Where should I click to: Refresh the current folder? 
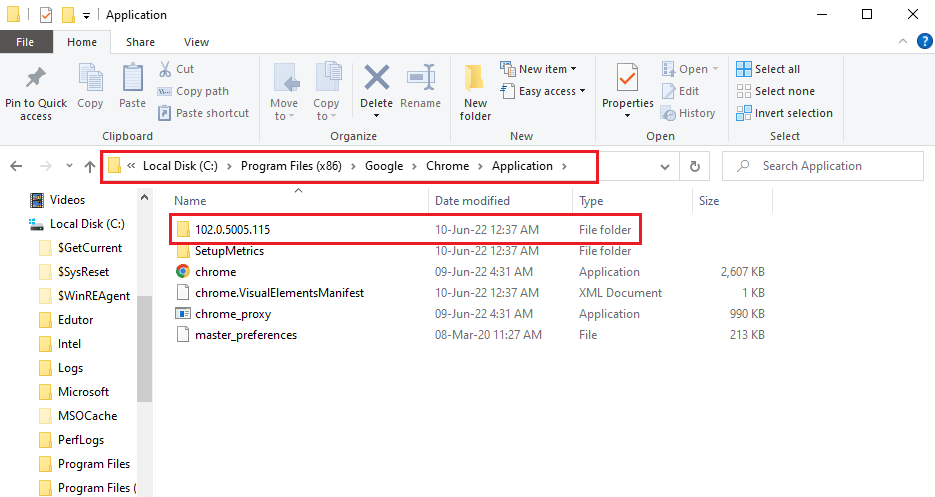click(695, 166)
